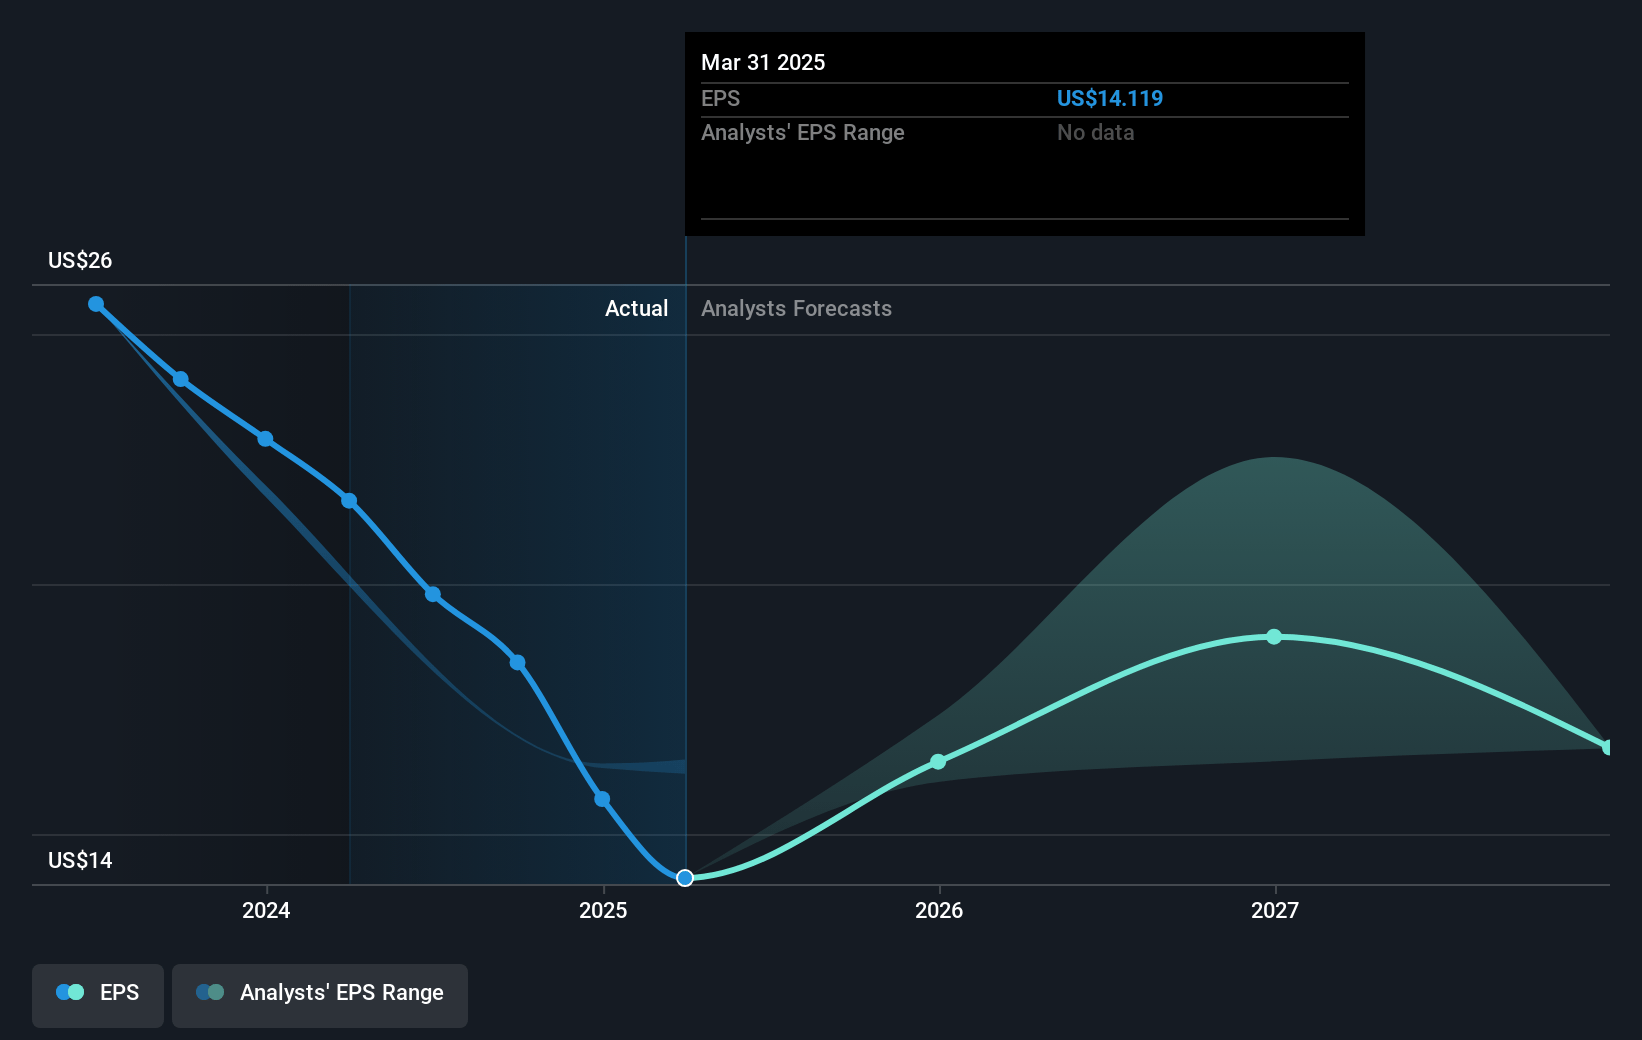The width and height of the screenshot is (1642, 1040).
Task: Toggle the EPS legend button
Action: coord(98,995)
